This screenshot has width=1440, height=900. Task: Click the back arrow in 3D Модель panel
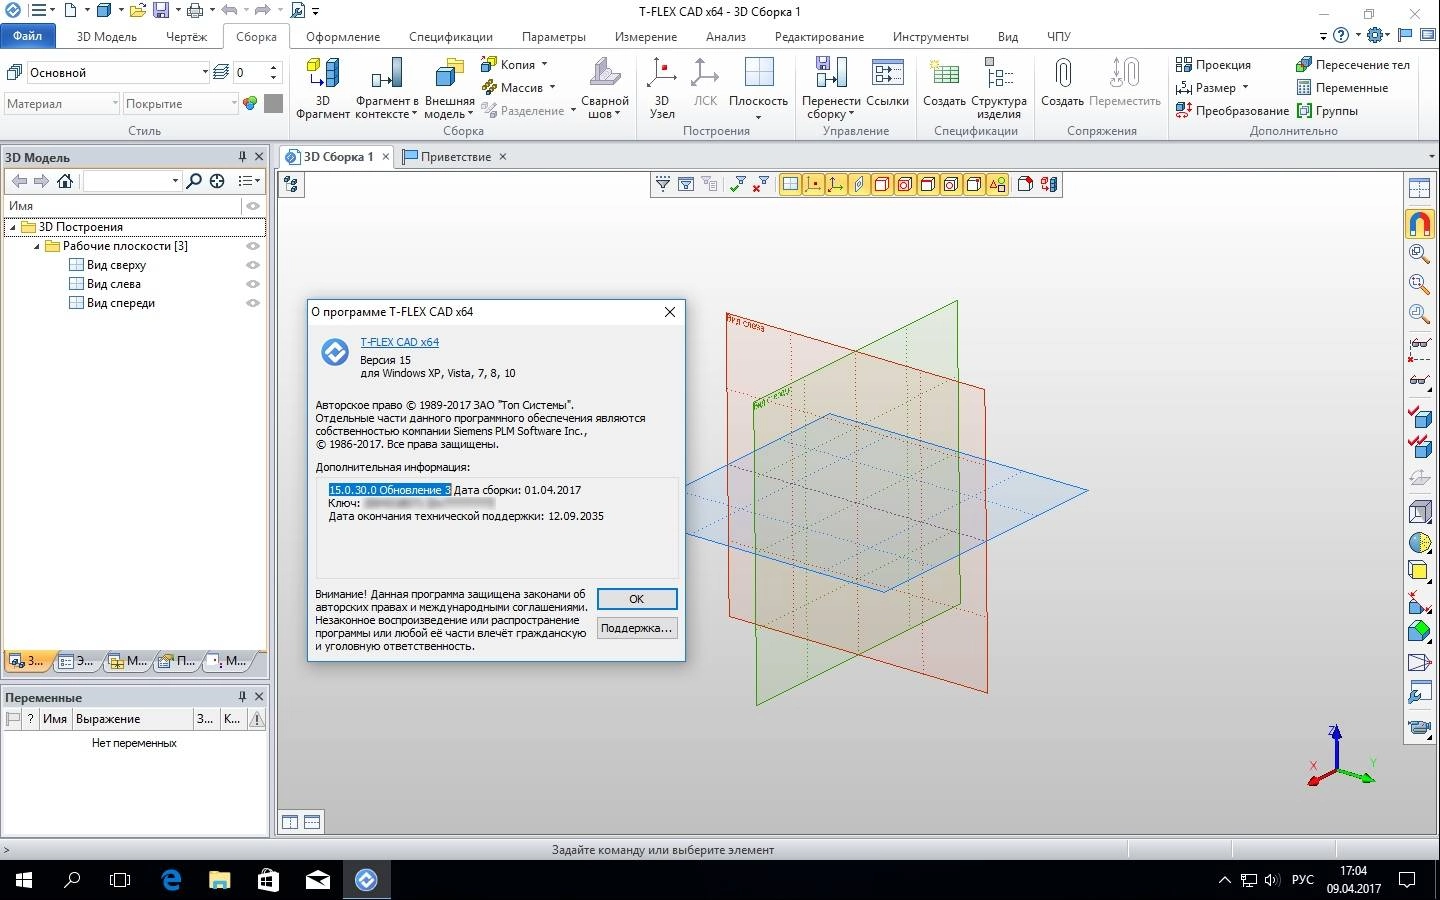click(18, 181)
